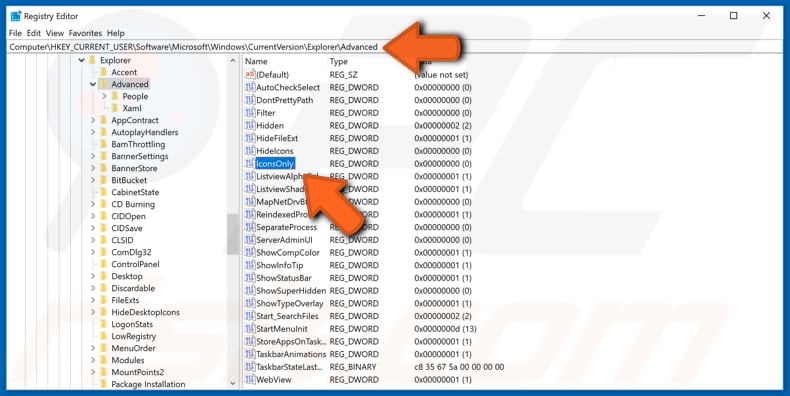Select the BamThrottling folder icon
The height and width of the screenshot is (396, 790).
103,144
